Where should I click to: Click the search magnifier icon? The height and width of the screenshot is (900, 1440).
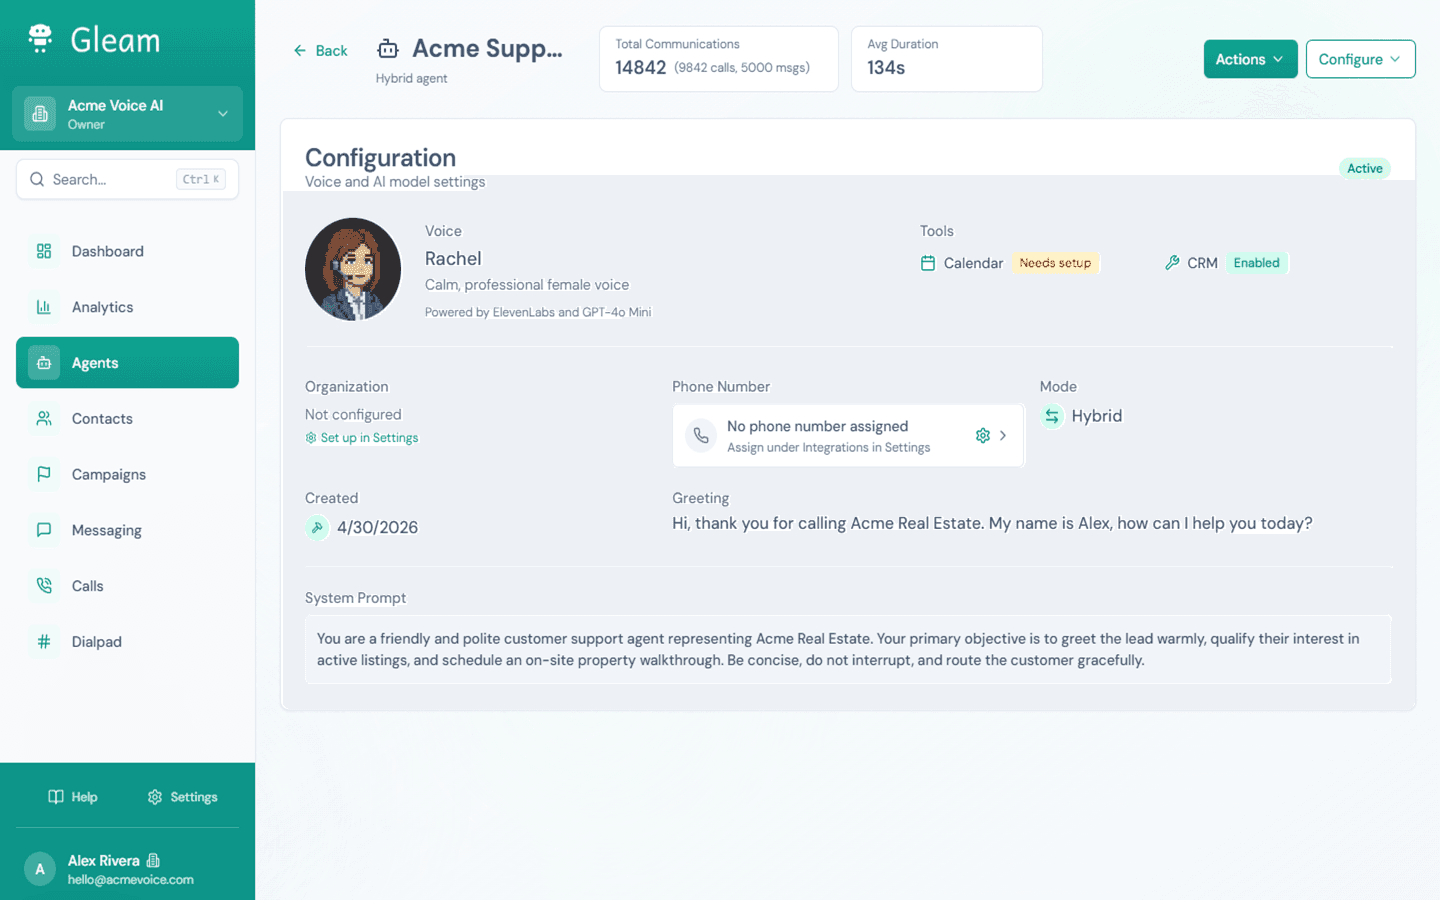pyautogui.click(x=37, y=179)
